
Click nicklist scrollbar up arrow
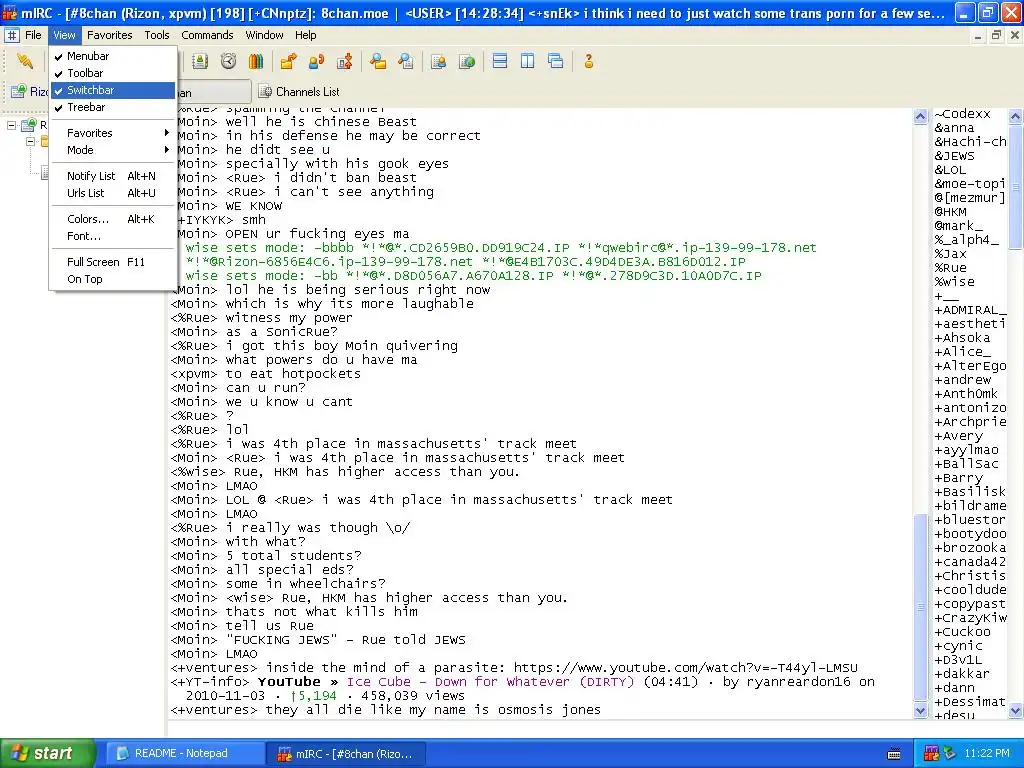pyautogui.click(x=1016, y=117)
